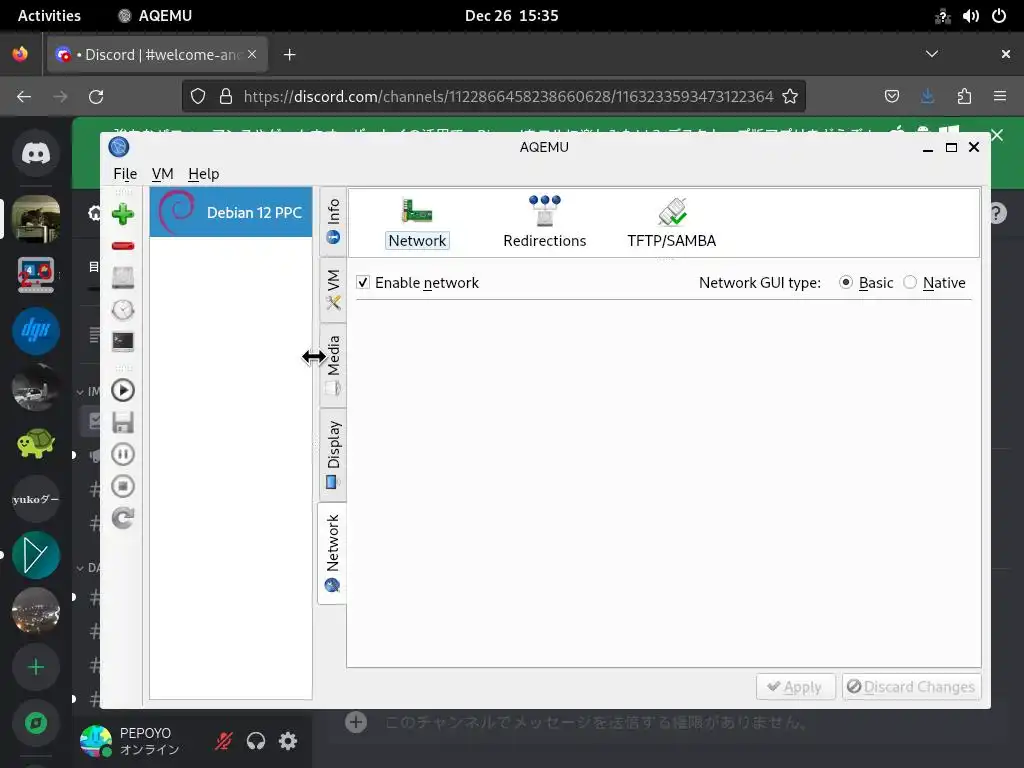Viewport: 1024px width, 768px height.
Task: Remove the VM with the red minus icon
Action: (123, 246)
